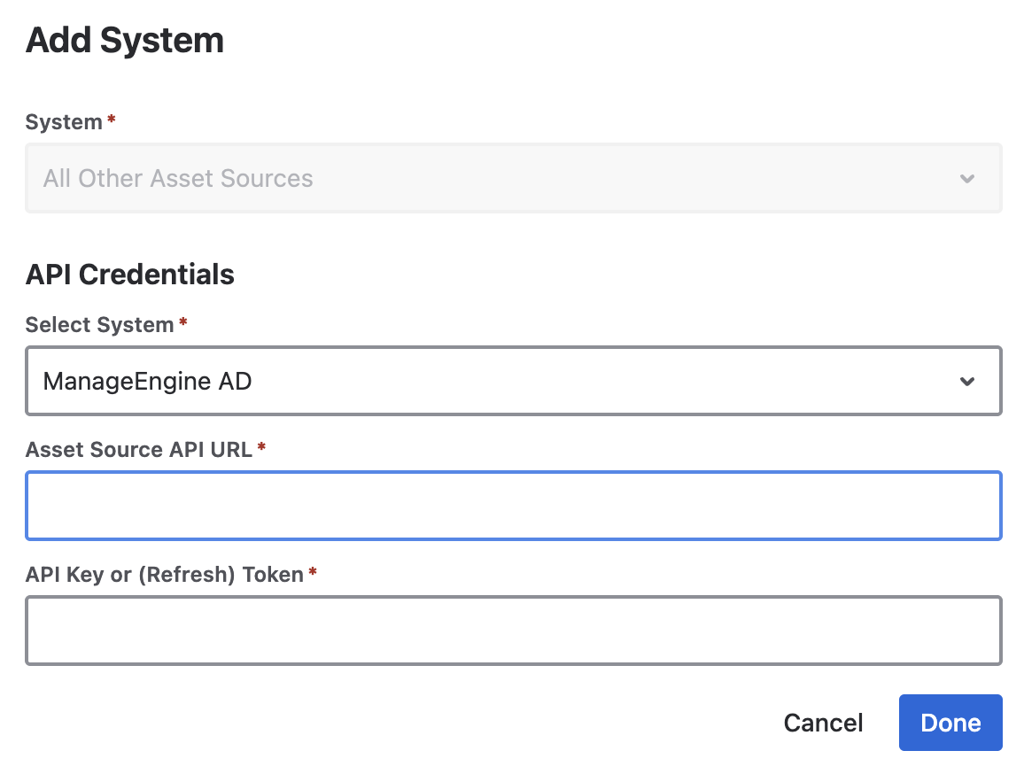This screenshot has width=1024, height=774.
Task: Click the ManageEngine AD selected value text
Action: pos(147,381)
